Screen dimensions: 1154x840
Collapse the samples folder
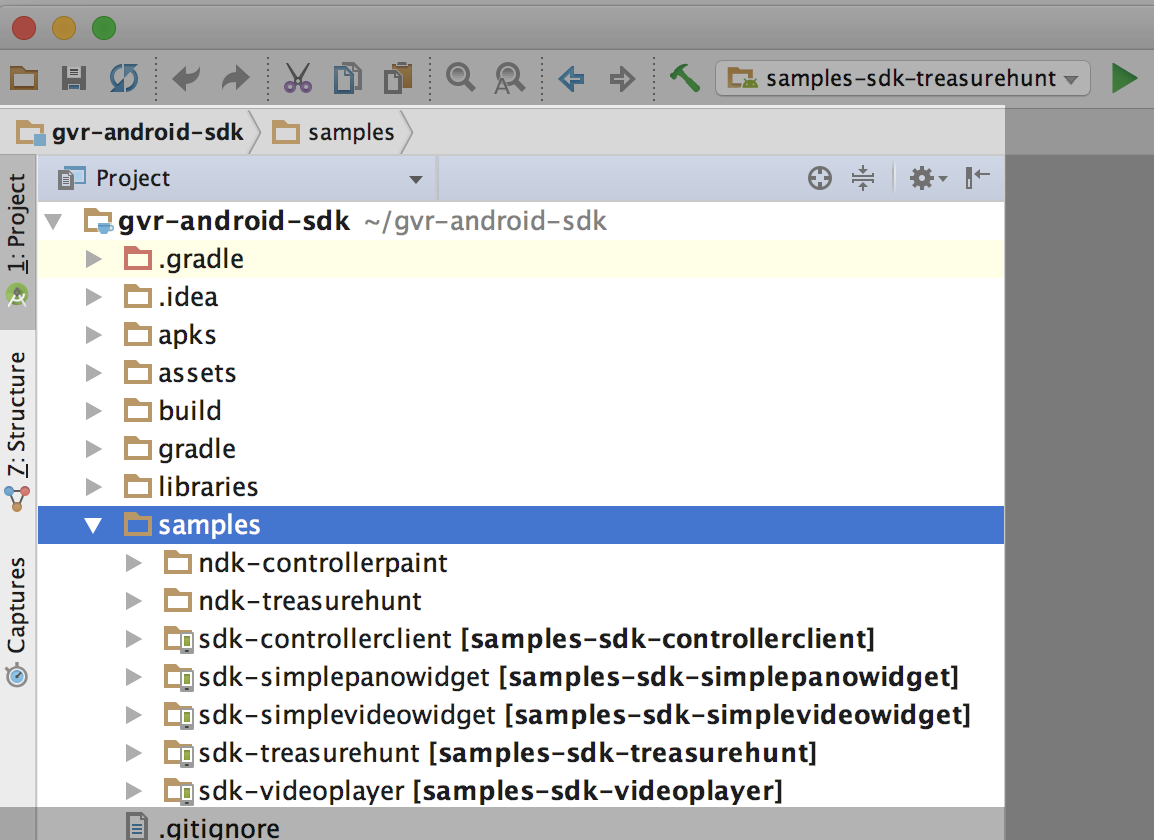click(93, 525)
